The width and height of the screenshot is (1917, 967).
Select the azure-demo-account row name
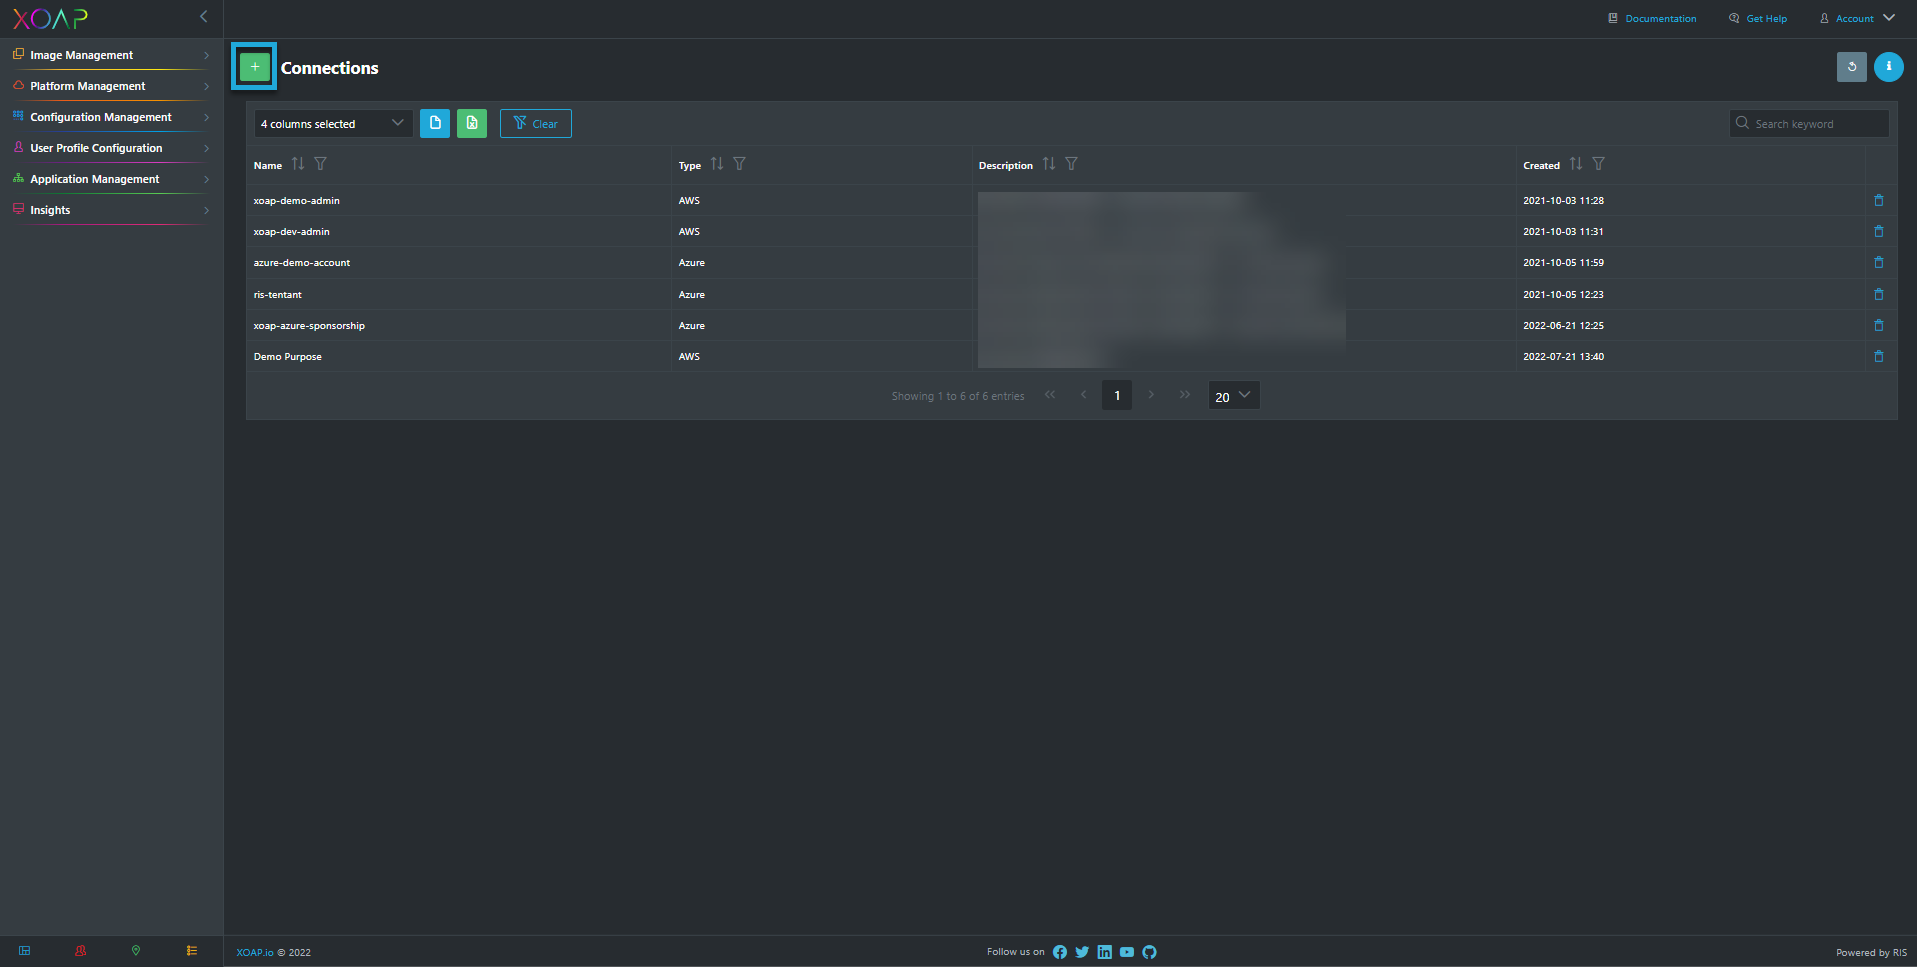(x=302, y=262)
